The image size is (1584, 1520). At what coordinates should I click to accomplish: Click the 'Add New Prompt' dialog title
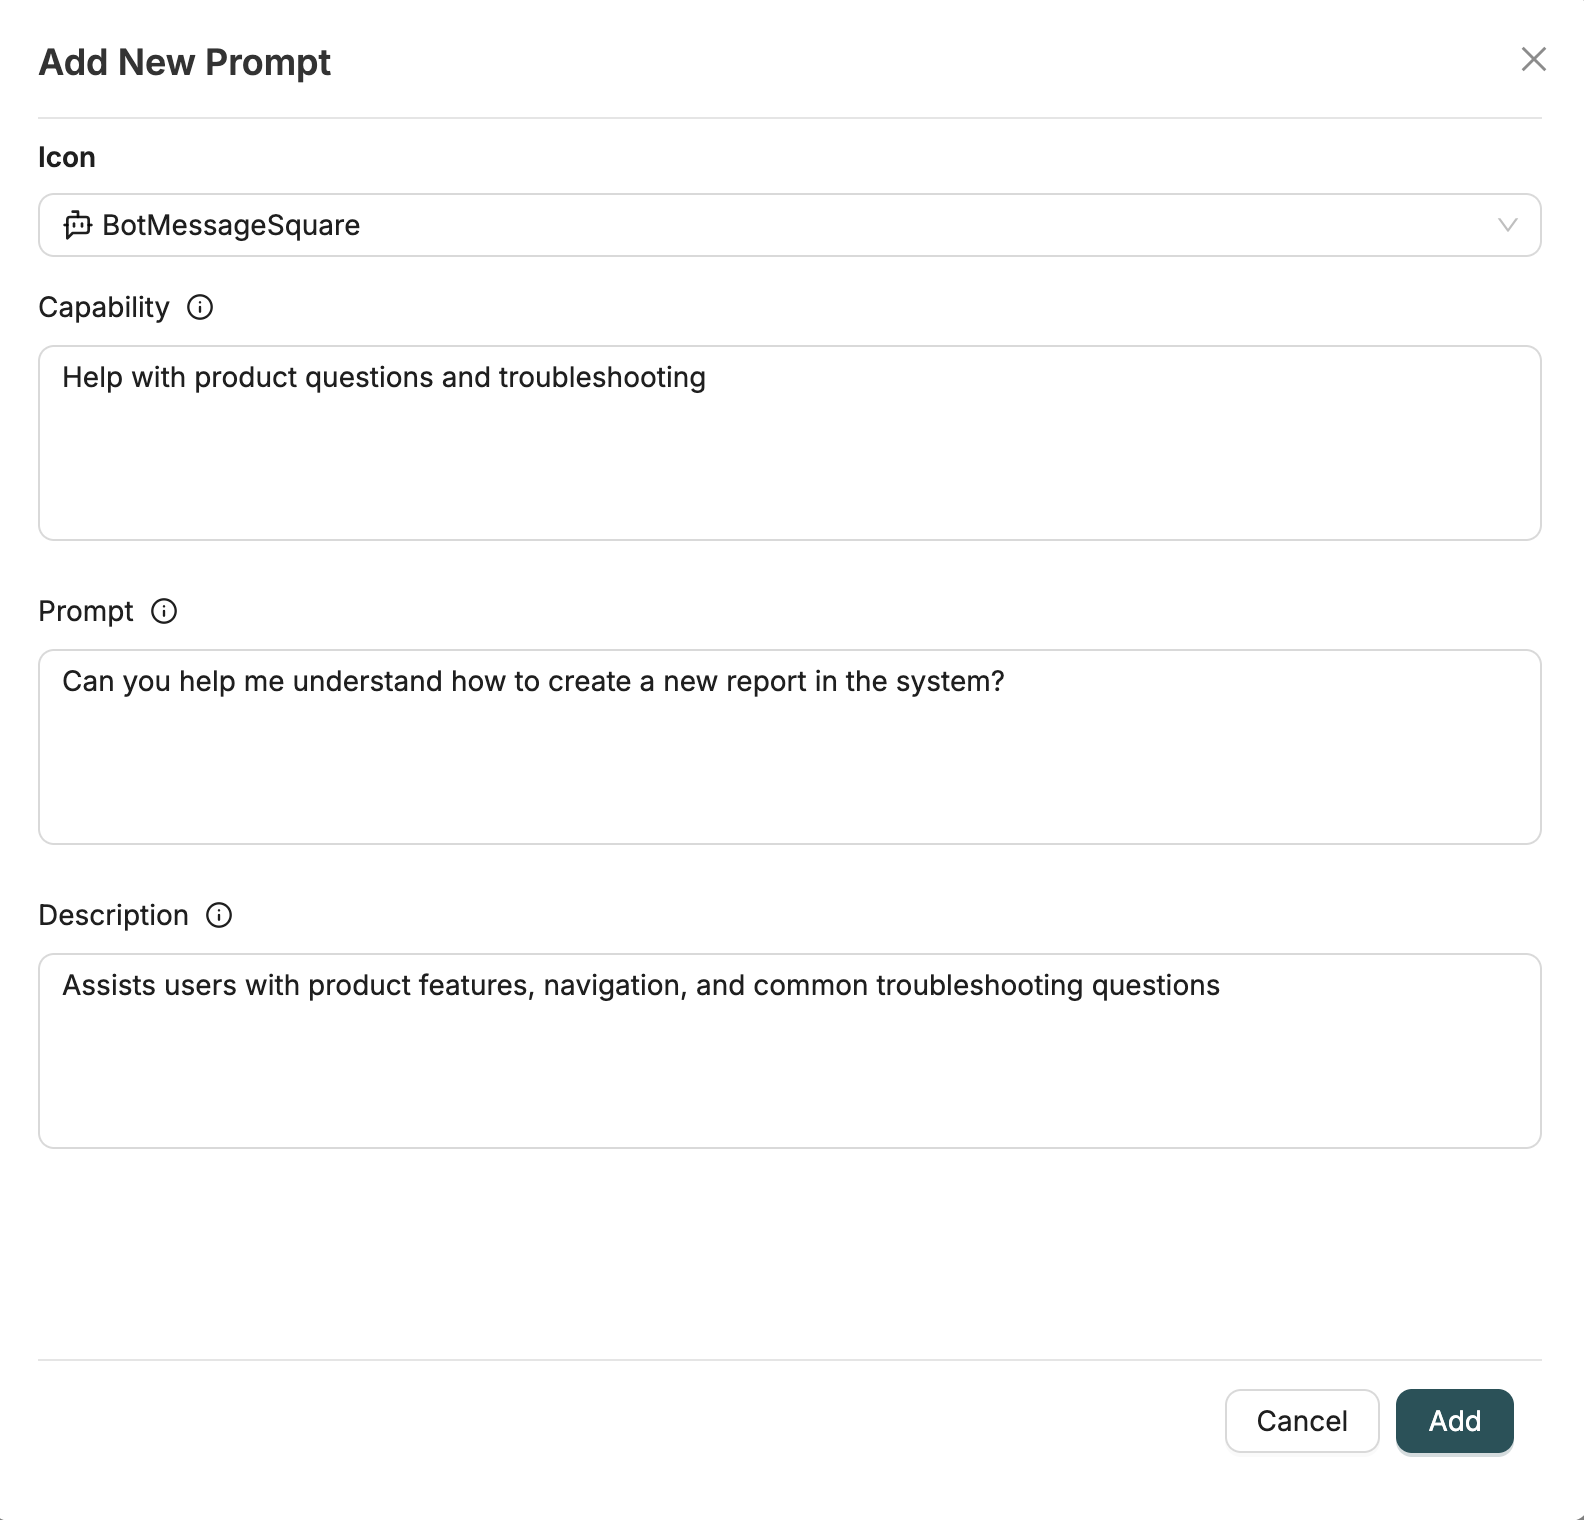pos(185,62)
